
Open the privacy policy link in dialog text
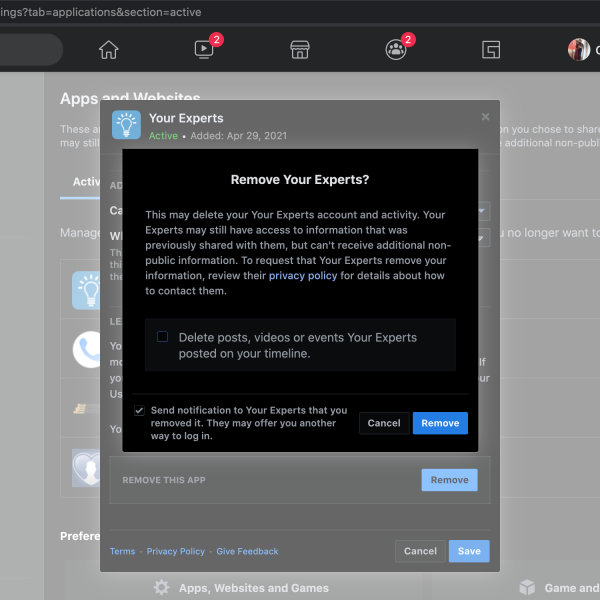point(303,276)
